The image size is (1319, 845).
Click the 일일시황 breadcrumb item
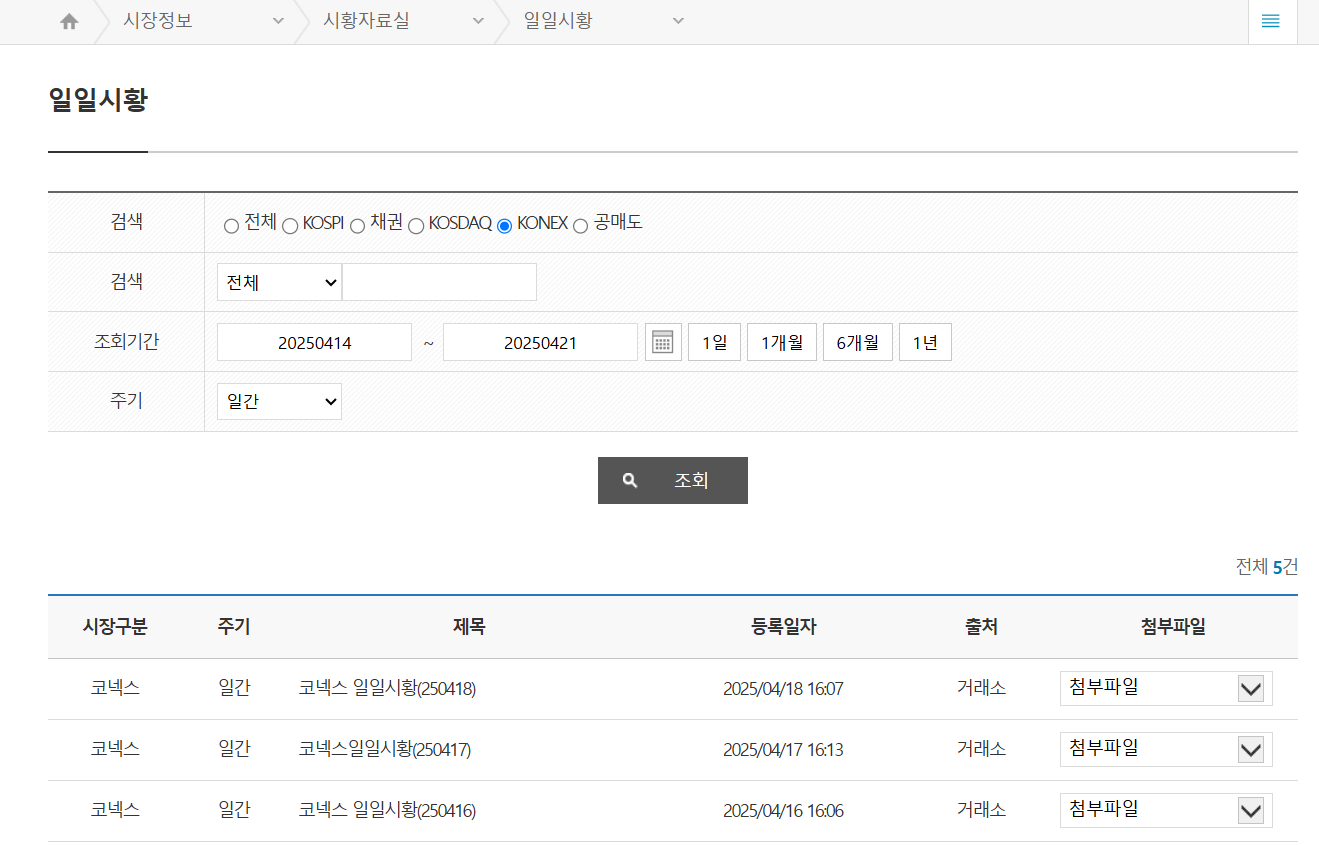click(560, 21)
